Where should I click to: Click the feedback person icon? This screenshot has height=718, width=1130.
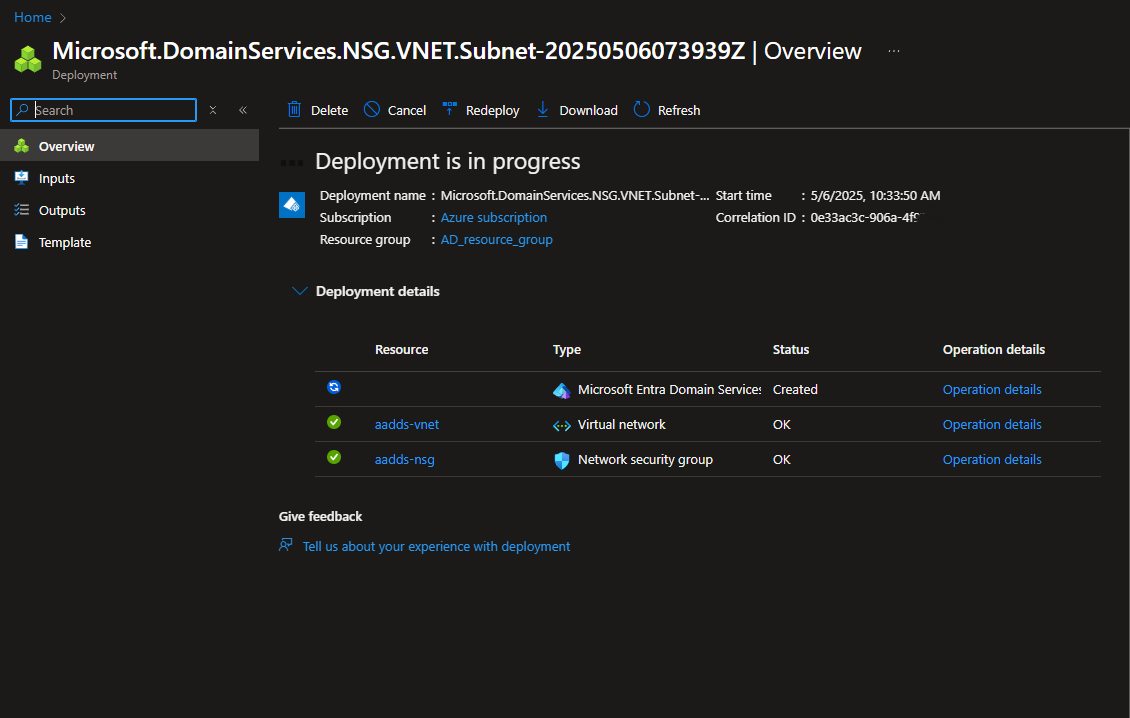(x=286, y=546)
